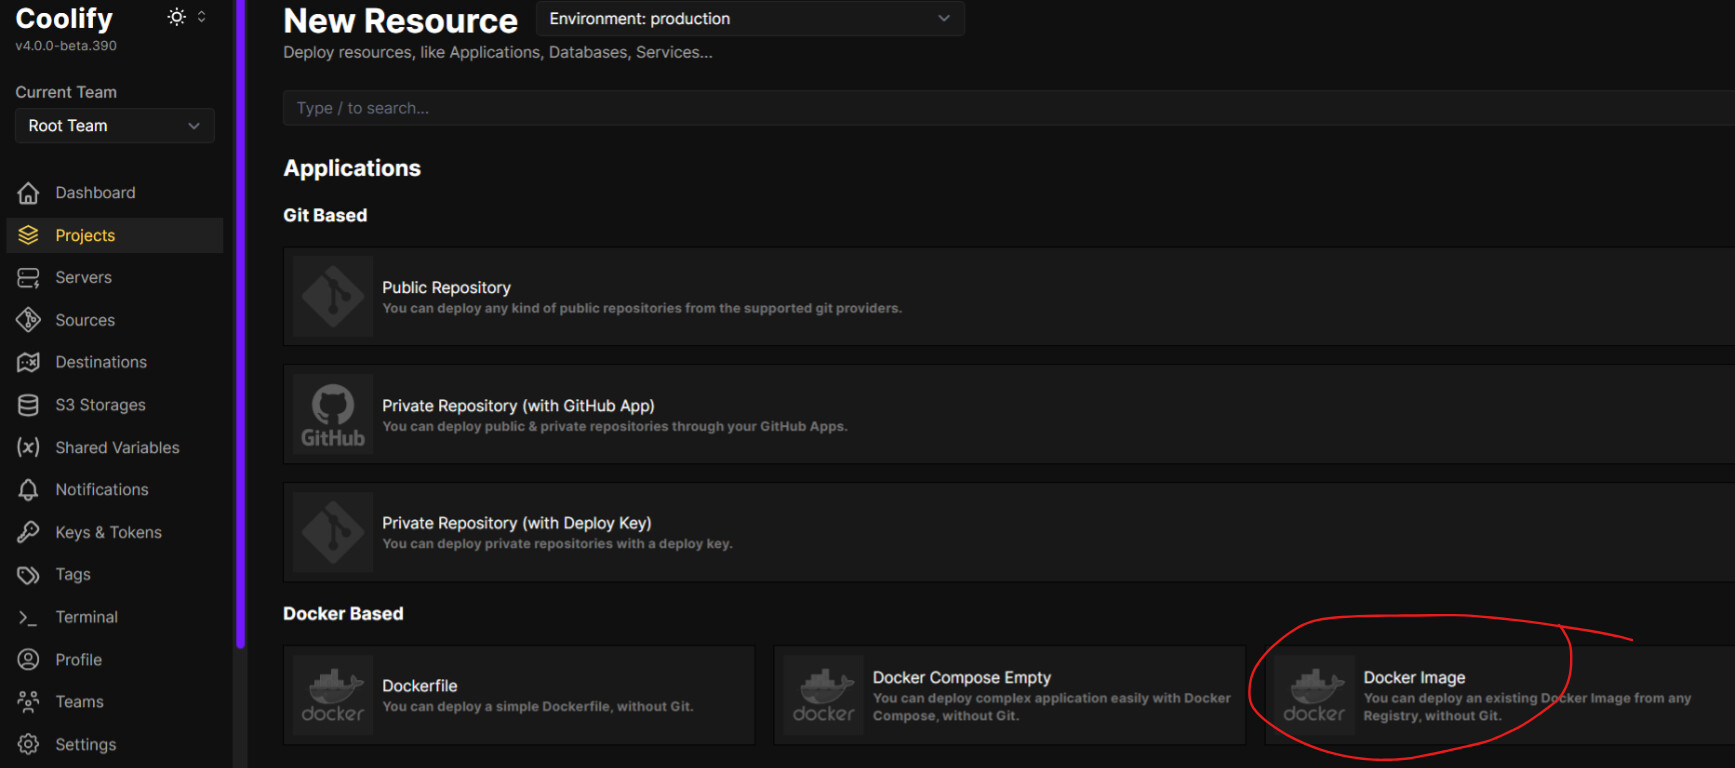Click the Public Repository git logo
The height and width of the screenshot is (768, 1735).
(x=333, y=296)
